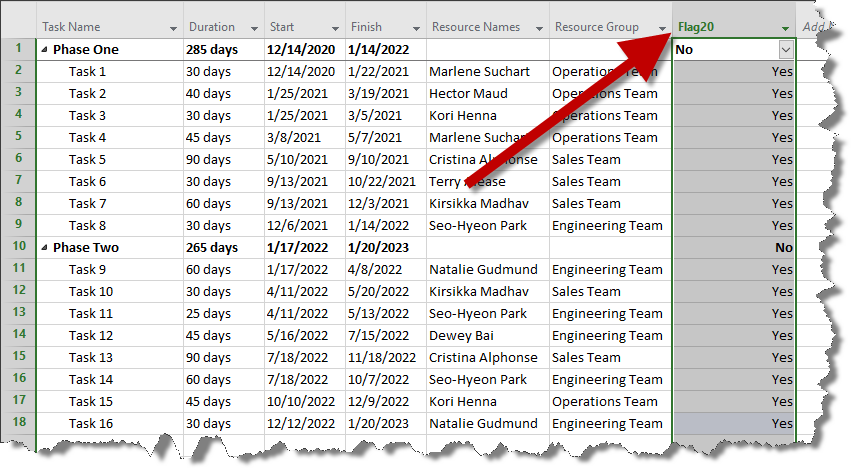This screenshot has height=468, width=851.
Task: Open the Task Name column filter dropdown
Action: (x=173, y=28)
